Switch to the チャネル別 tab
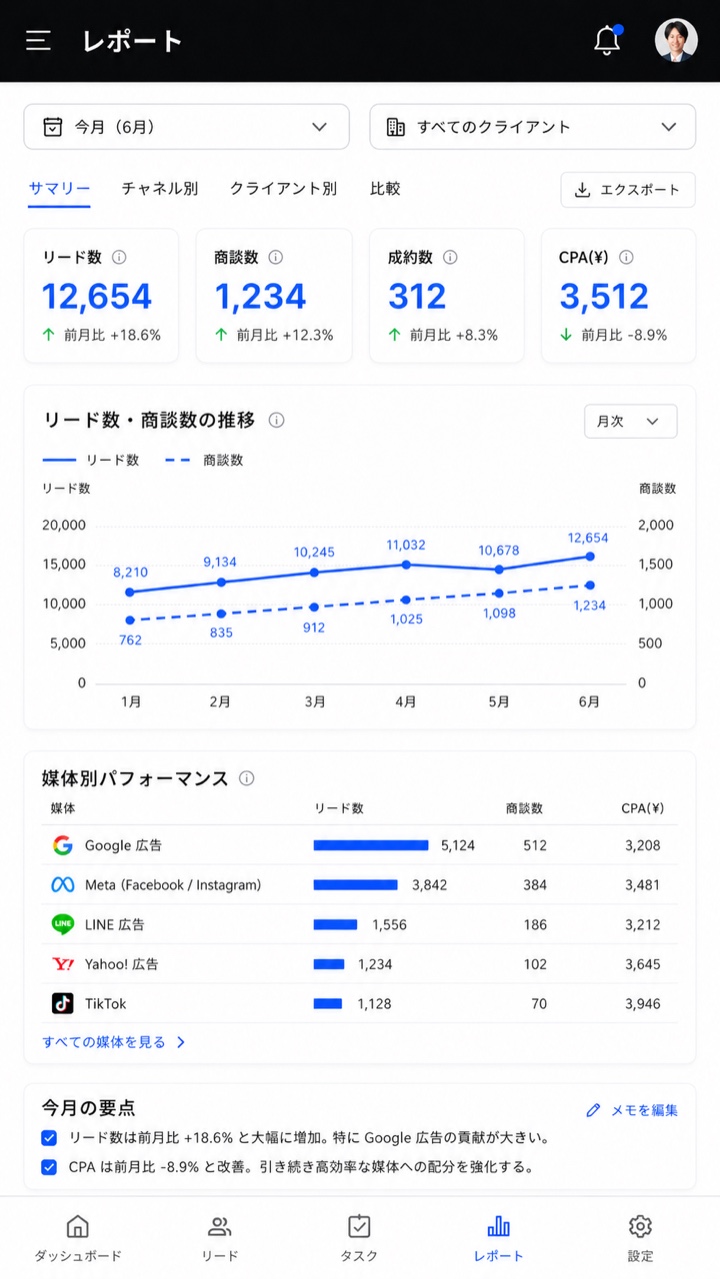The image size is (720, 1279). click(160, 188)
